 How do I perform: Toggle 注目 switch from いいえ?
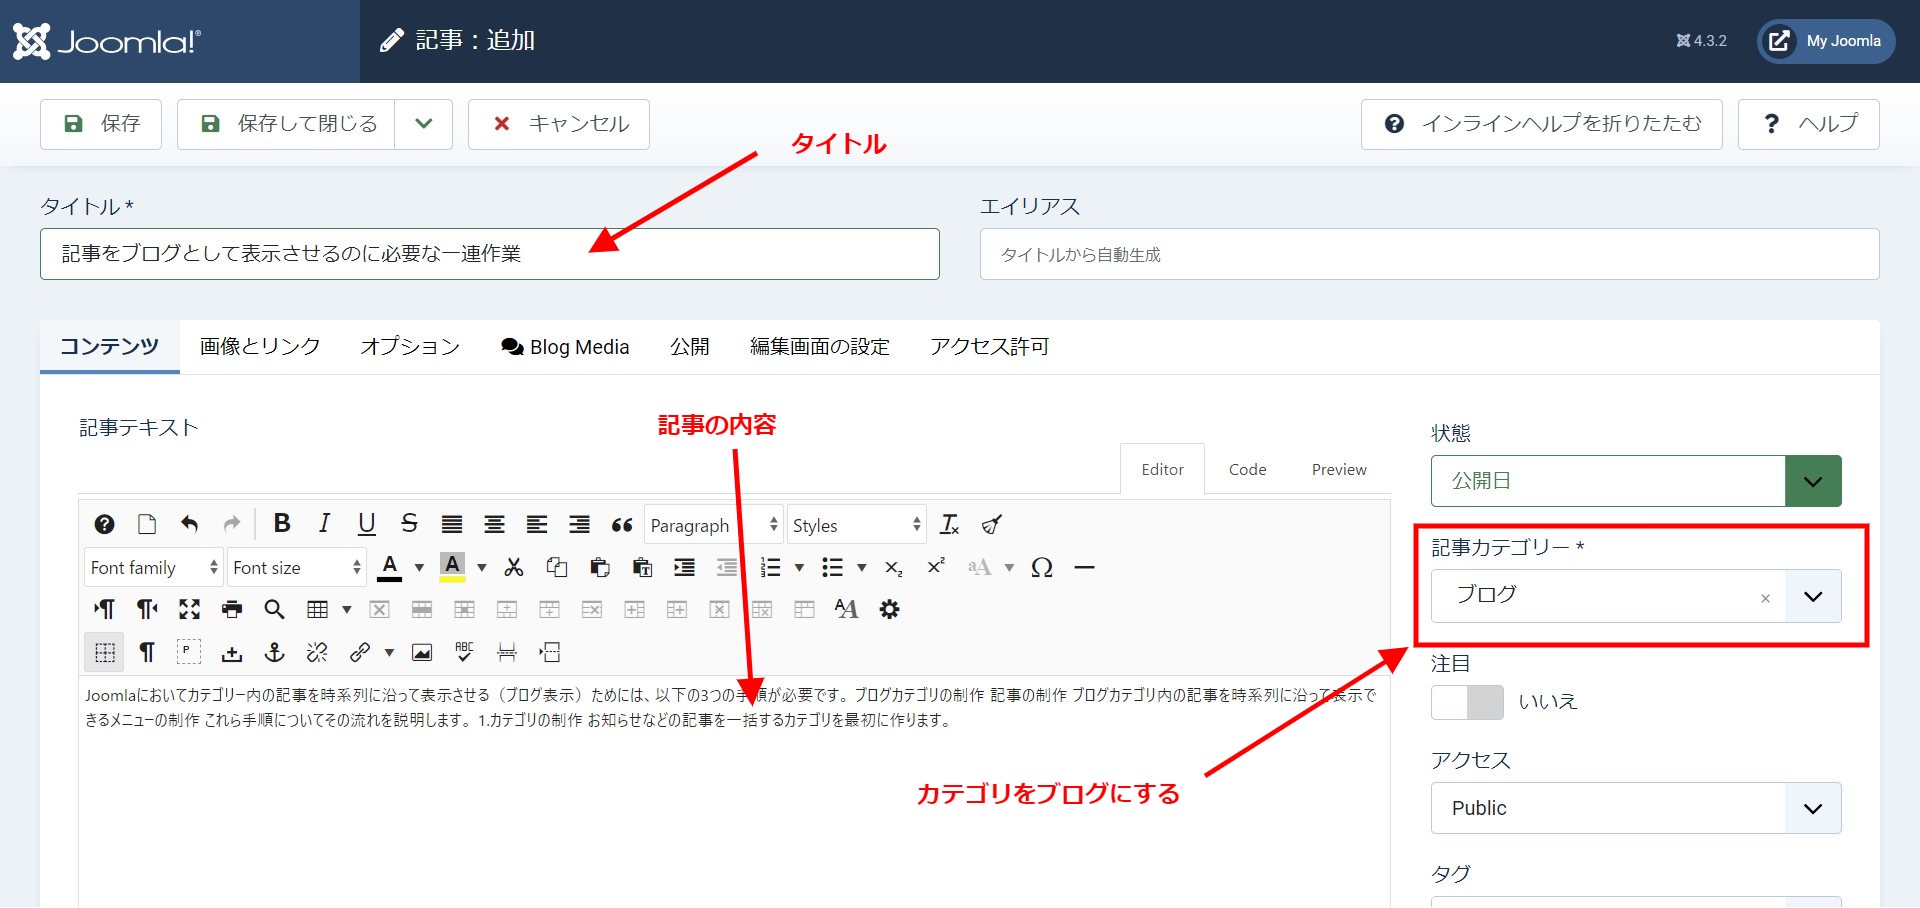point(1467,702)
